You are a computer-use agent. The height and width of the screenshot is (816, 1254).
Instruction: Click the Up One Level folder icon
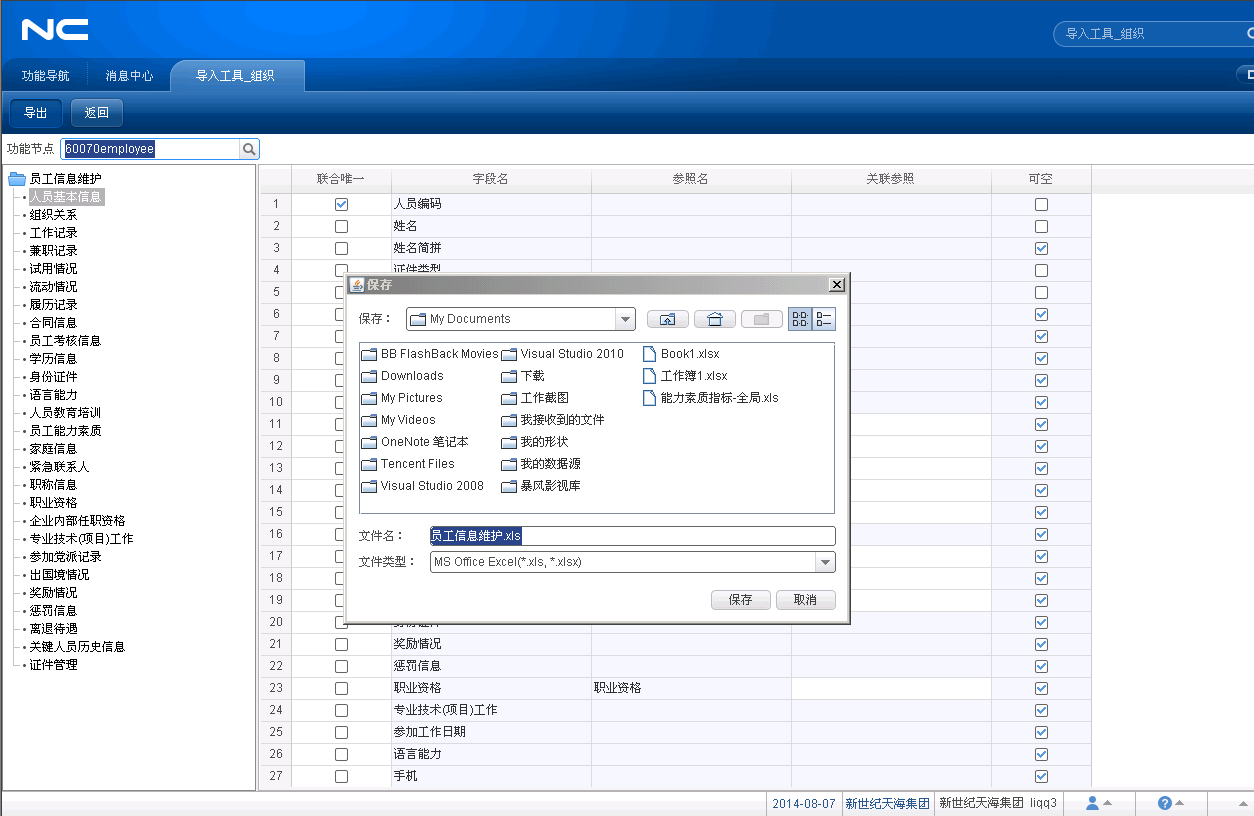(668, 319)
